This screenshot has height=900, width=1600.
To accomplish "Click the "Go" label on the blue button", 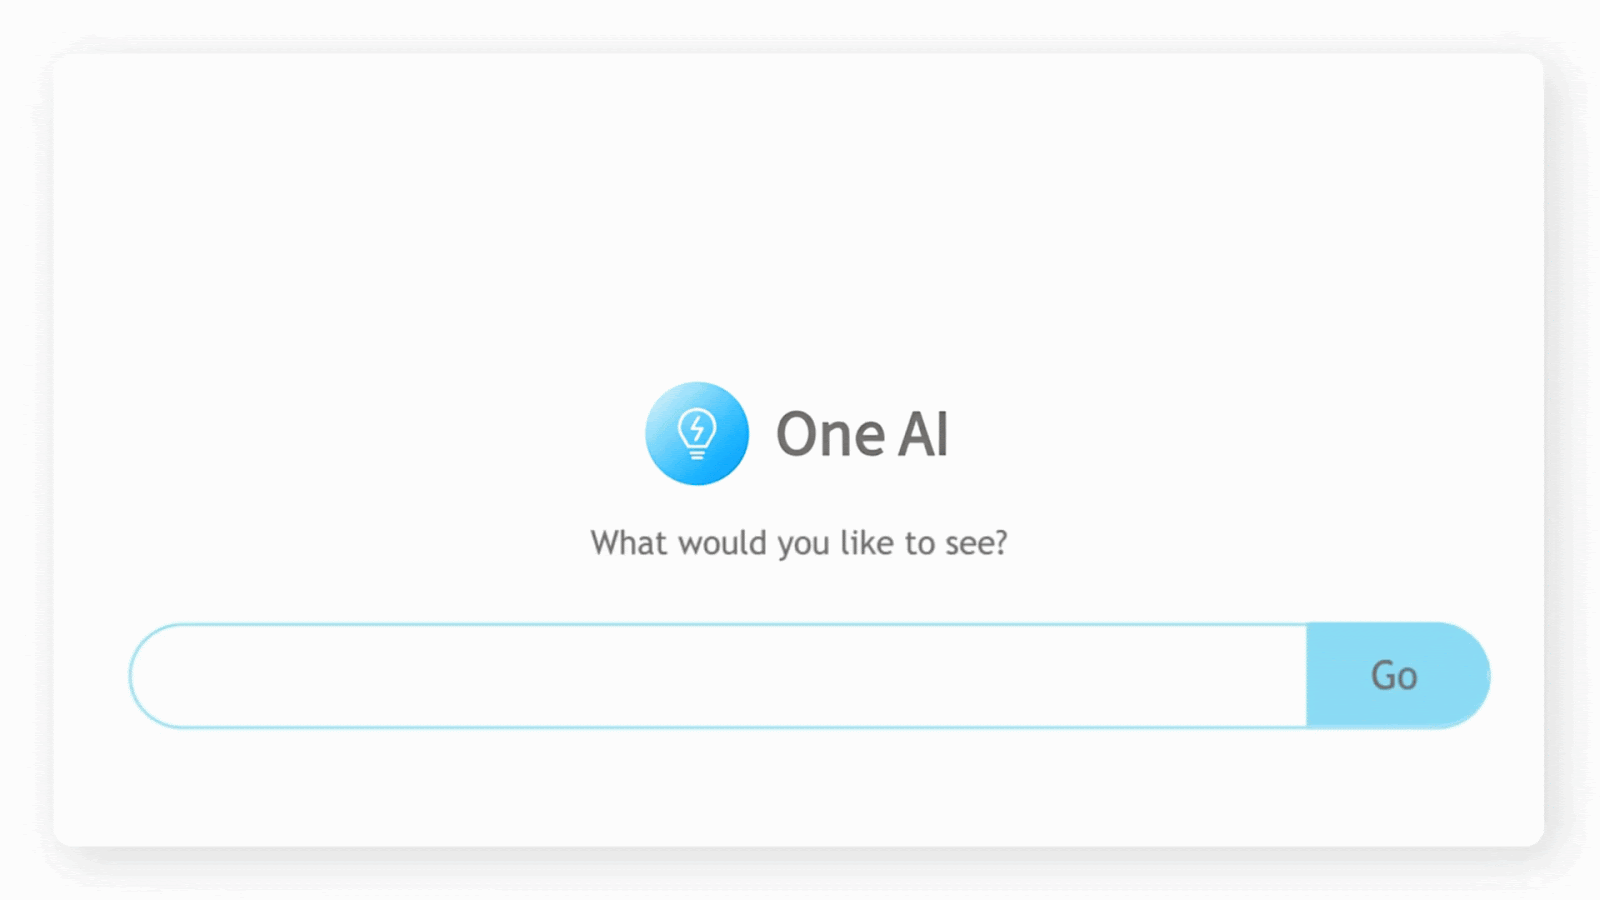I will click(x=1394, y=676).
